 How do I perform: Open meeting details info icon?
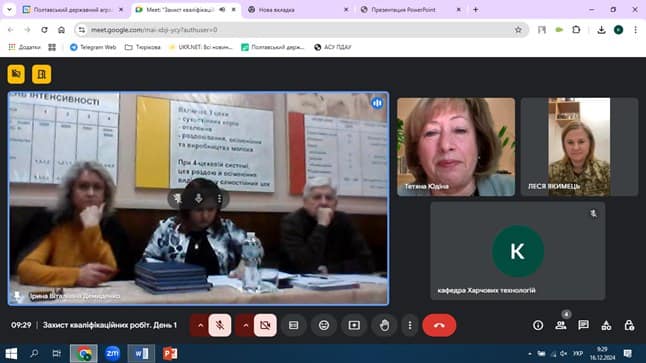click(x=538, y=325)
